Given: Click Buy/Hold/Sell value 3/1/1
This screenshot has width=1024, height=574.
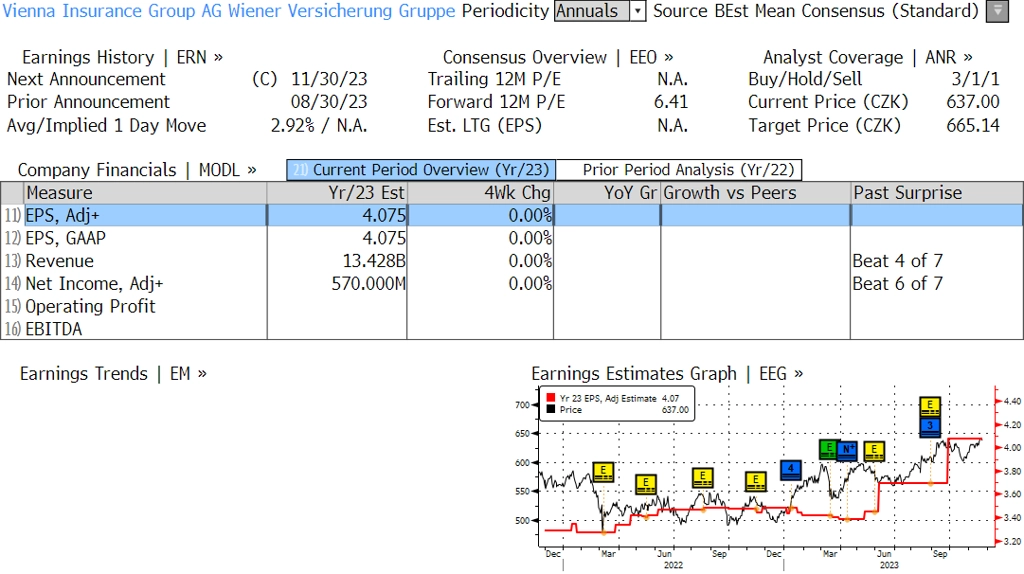Looking at the screenshot, I should pos(975,79).
